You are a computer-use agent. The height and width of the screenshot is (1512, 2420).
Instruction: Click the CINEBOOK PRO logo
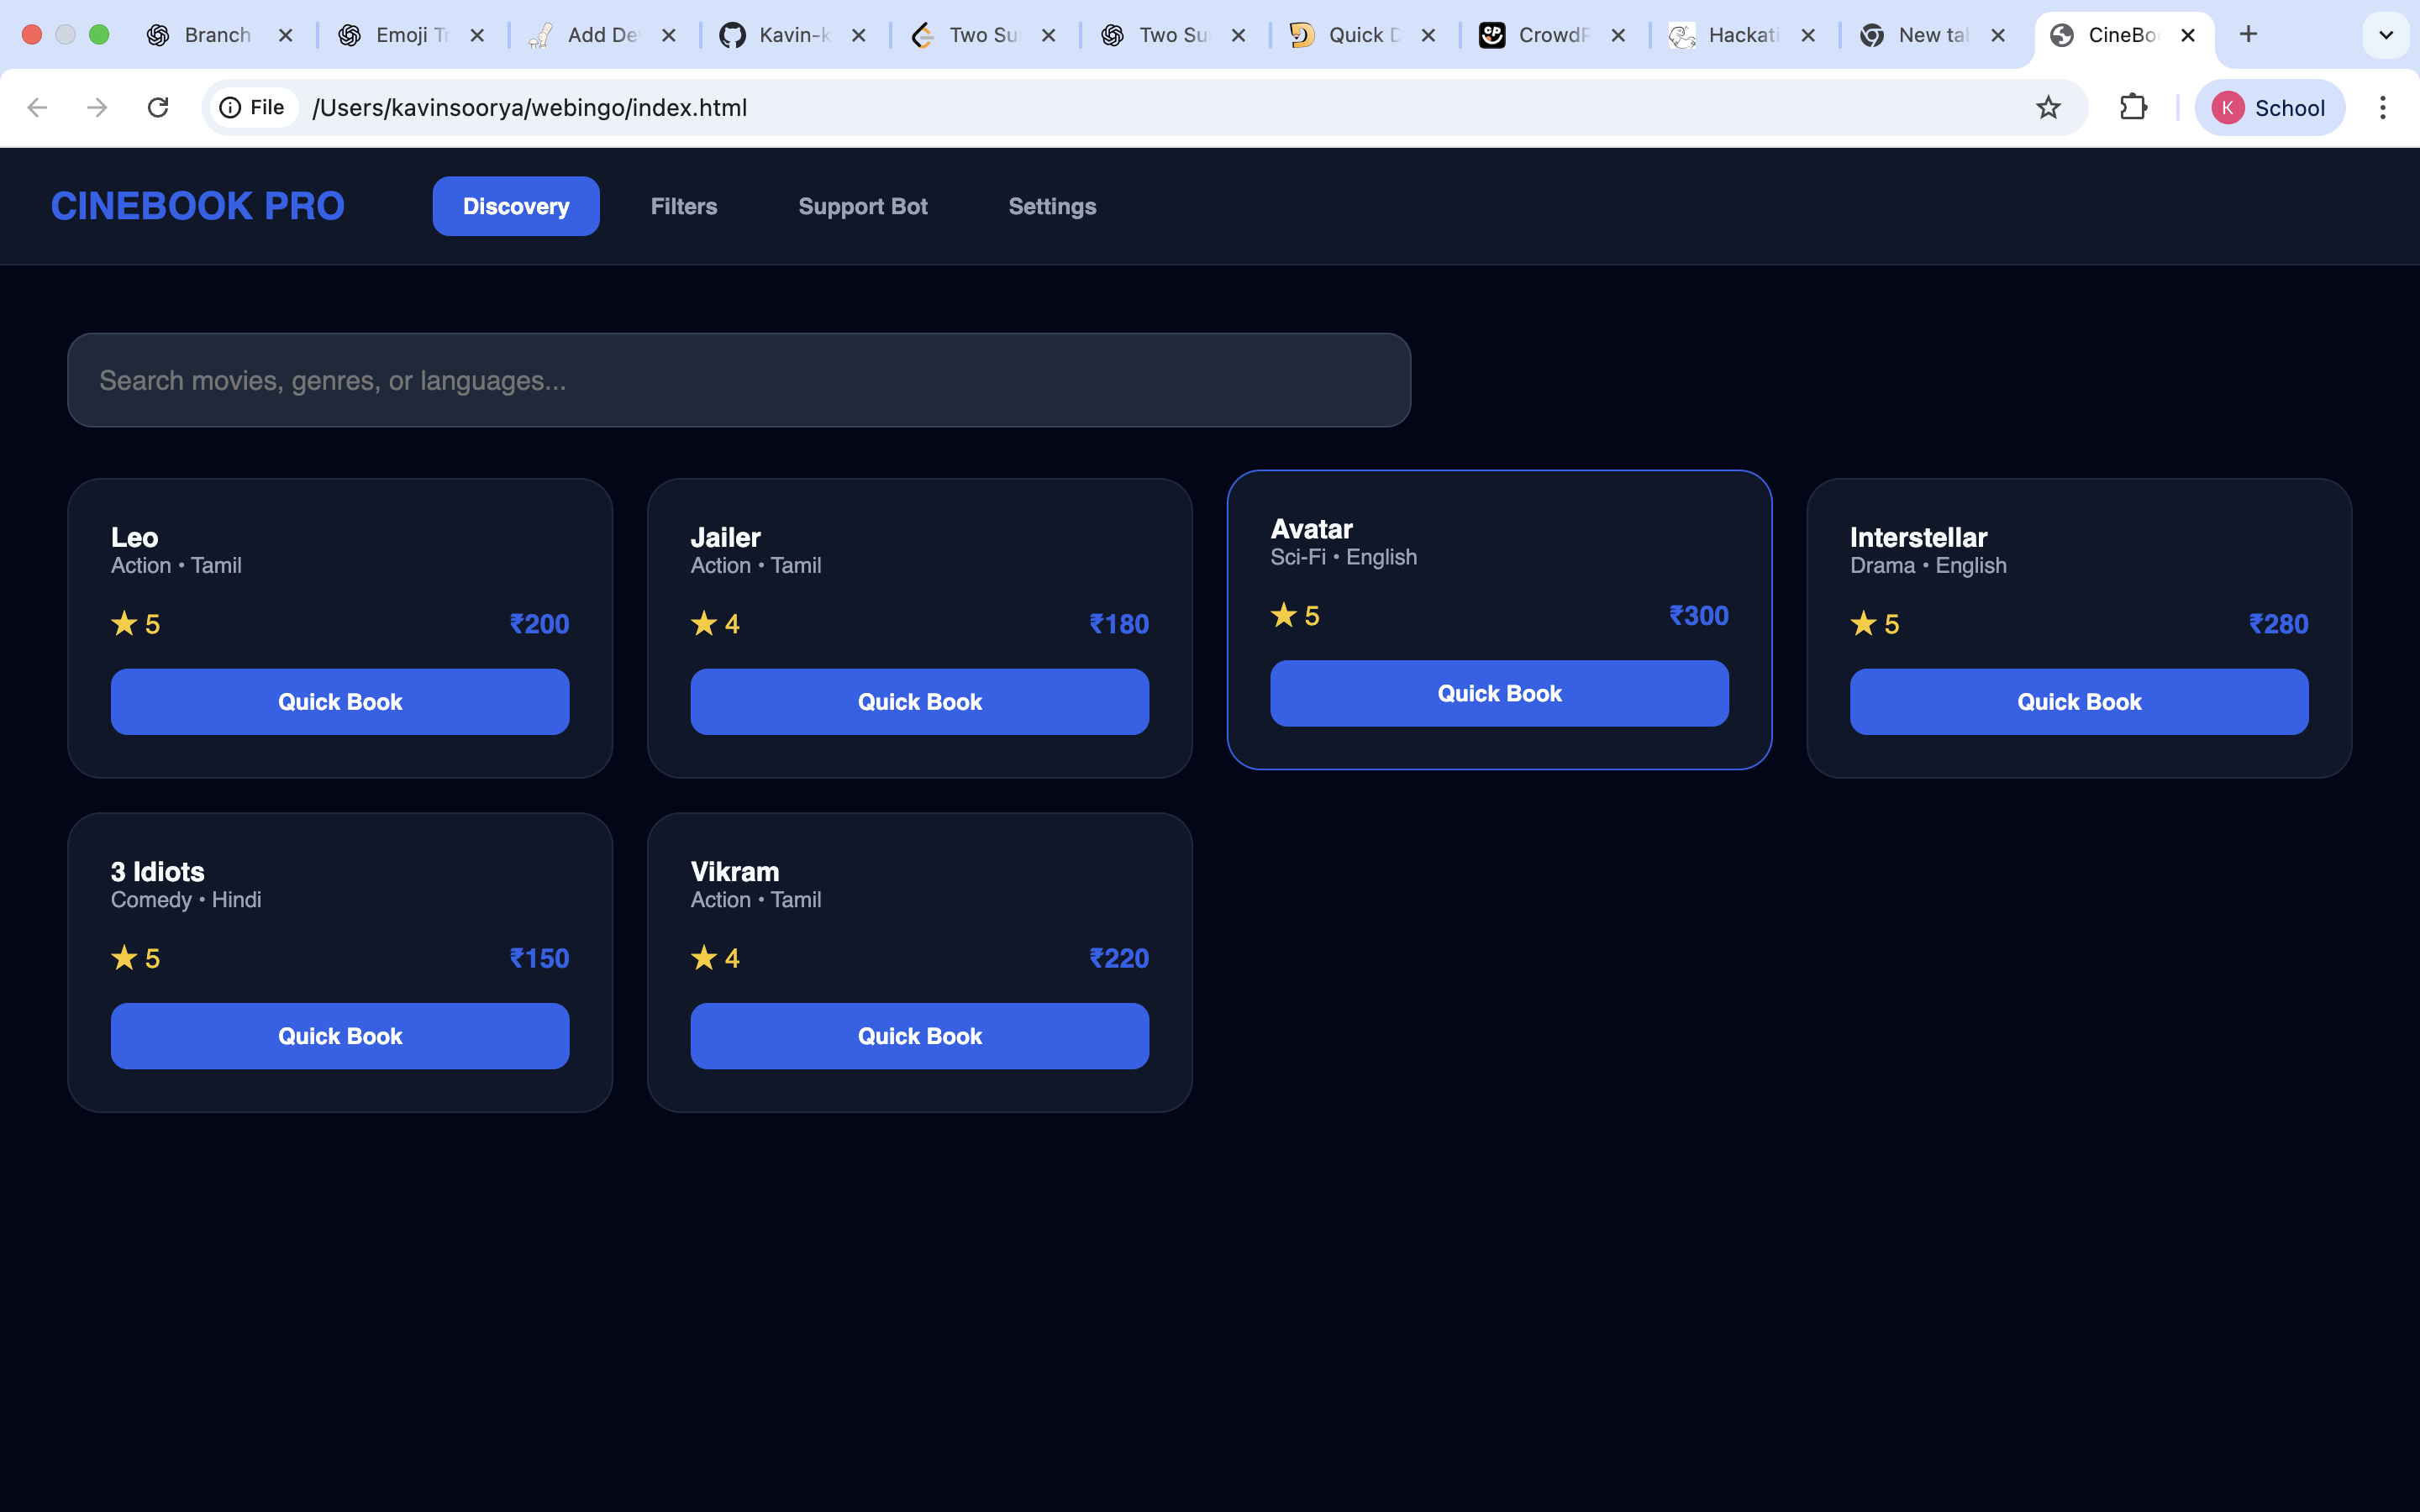pyautogui.click(x=198, y=206)
